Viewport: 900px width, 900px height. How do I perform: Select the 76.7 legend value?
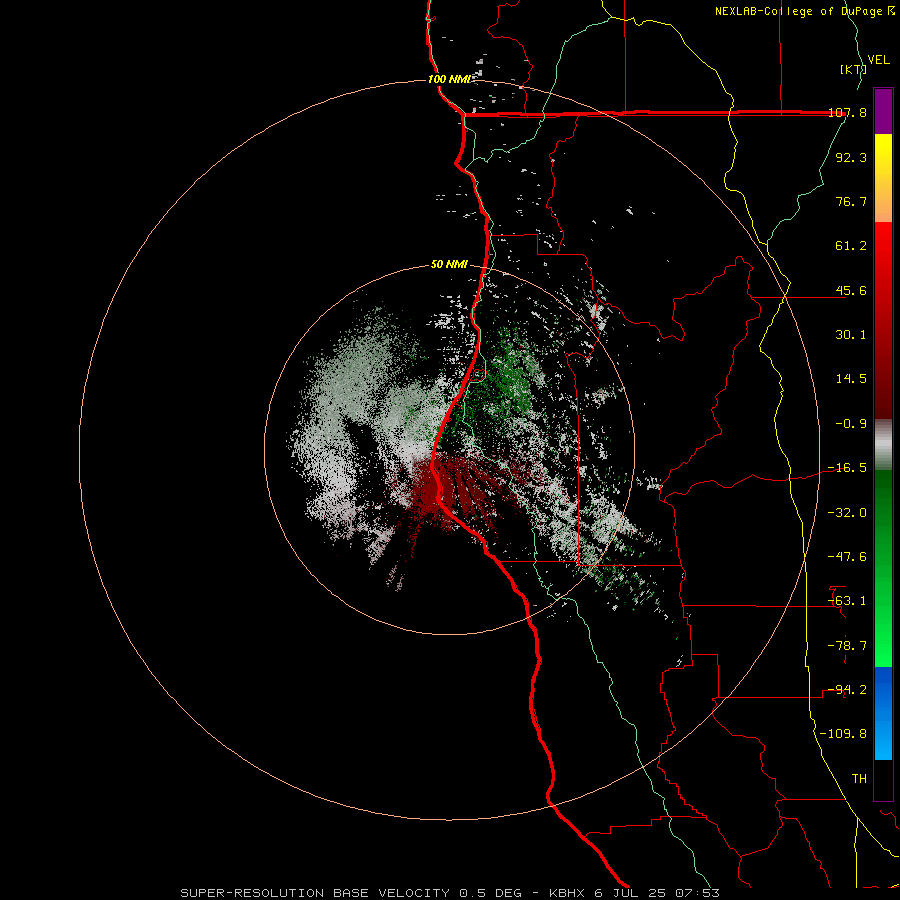[851, 201]
